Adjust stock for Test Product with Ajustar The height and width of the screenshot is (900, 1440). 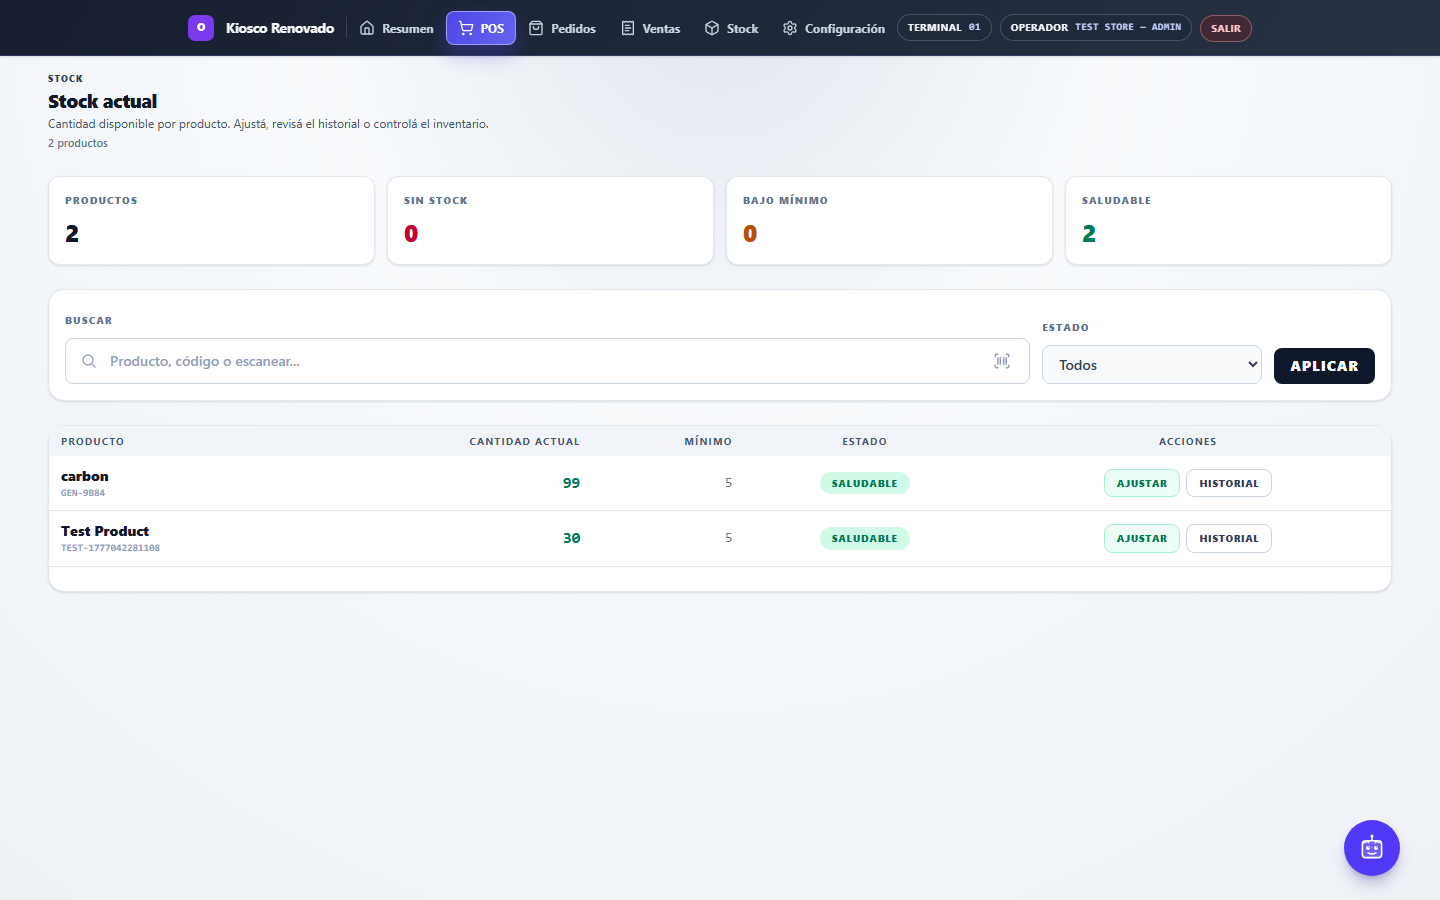1142,538
